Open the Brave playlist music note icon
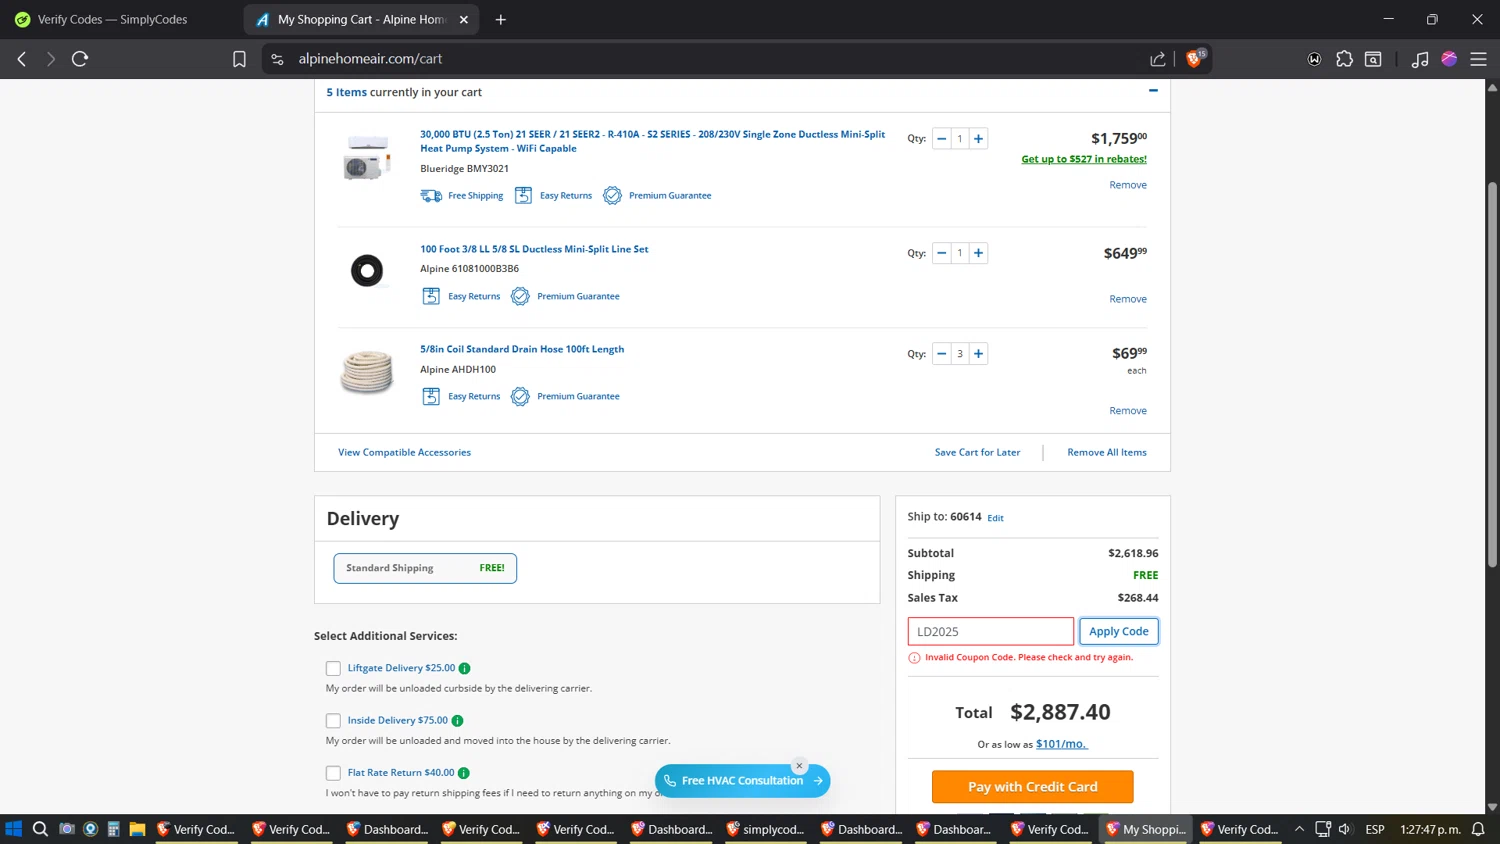Image resolution: width=1500 pixels, height=844 pixels. 1420,59
